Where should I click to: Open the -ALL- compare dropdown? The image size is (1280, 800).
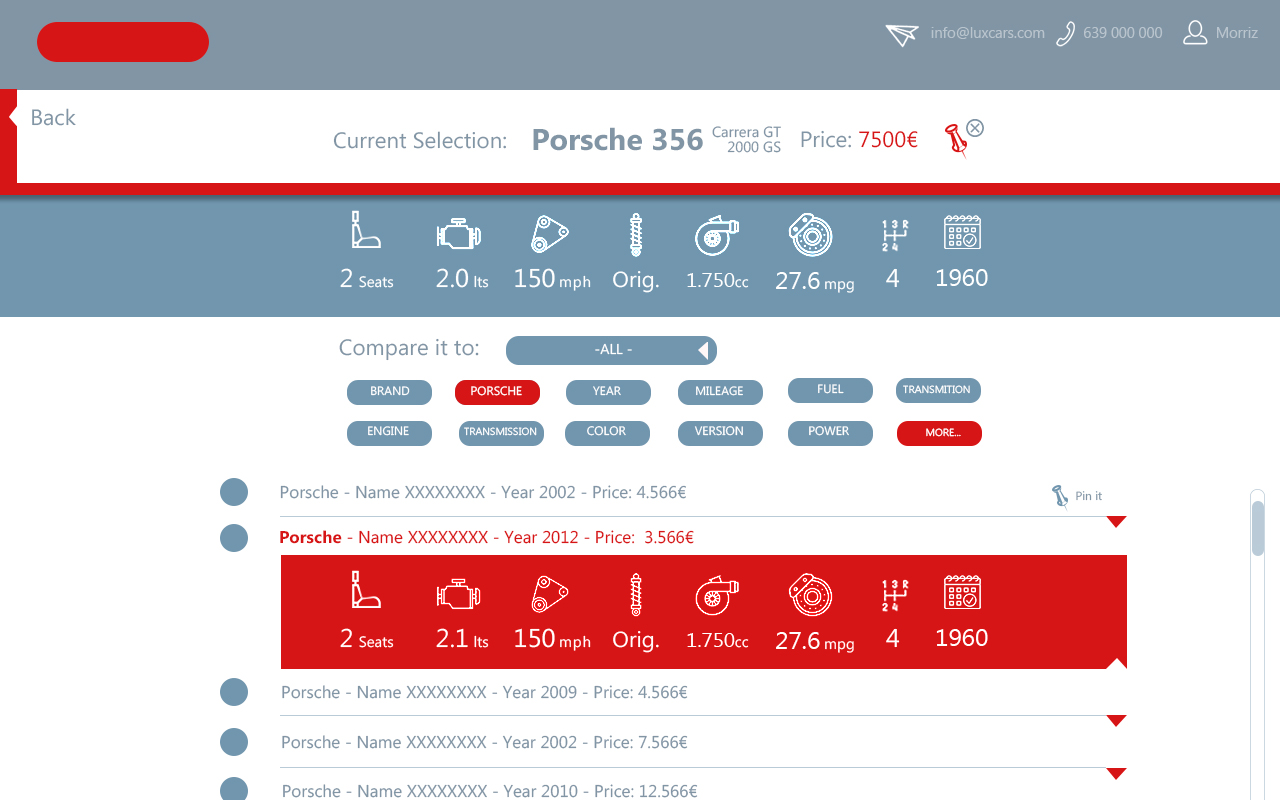pos(611,350)
